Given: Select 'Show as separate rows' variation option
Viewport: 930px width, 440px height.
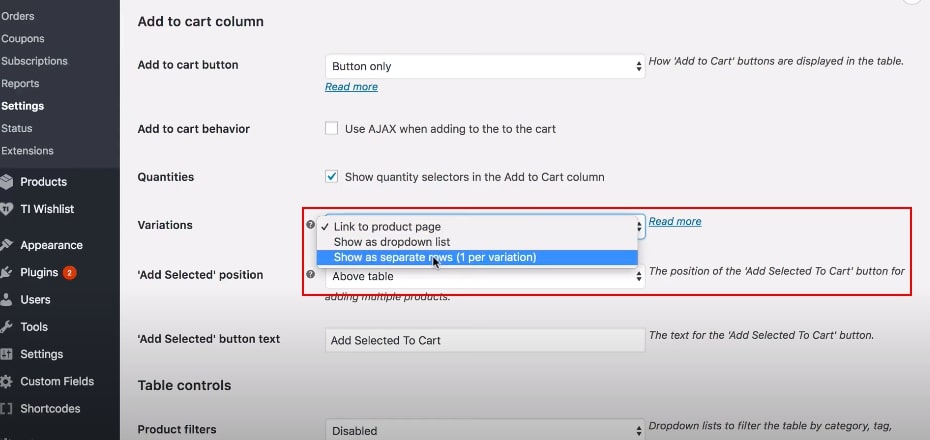Looking at the screenshot, I should pyautogui.click(x=434, y=258).
